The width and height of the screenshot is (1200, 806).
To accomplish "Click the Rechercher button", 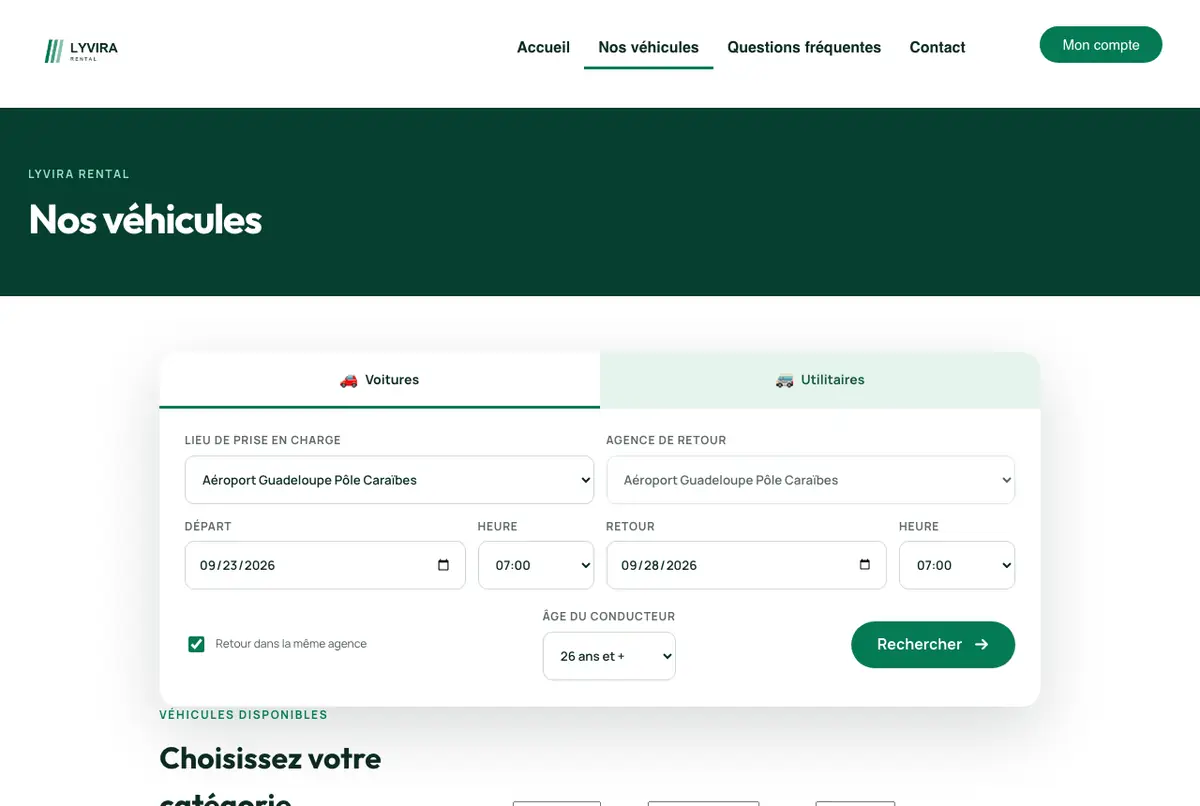I will [x=933, y=645].
